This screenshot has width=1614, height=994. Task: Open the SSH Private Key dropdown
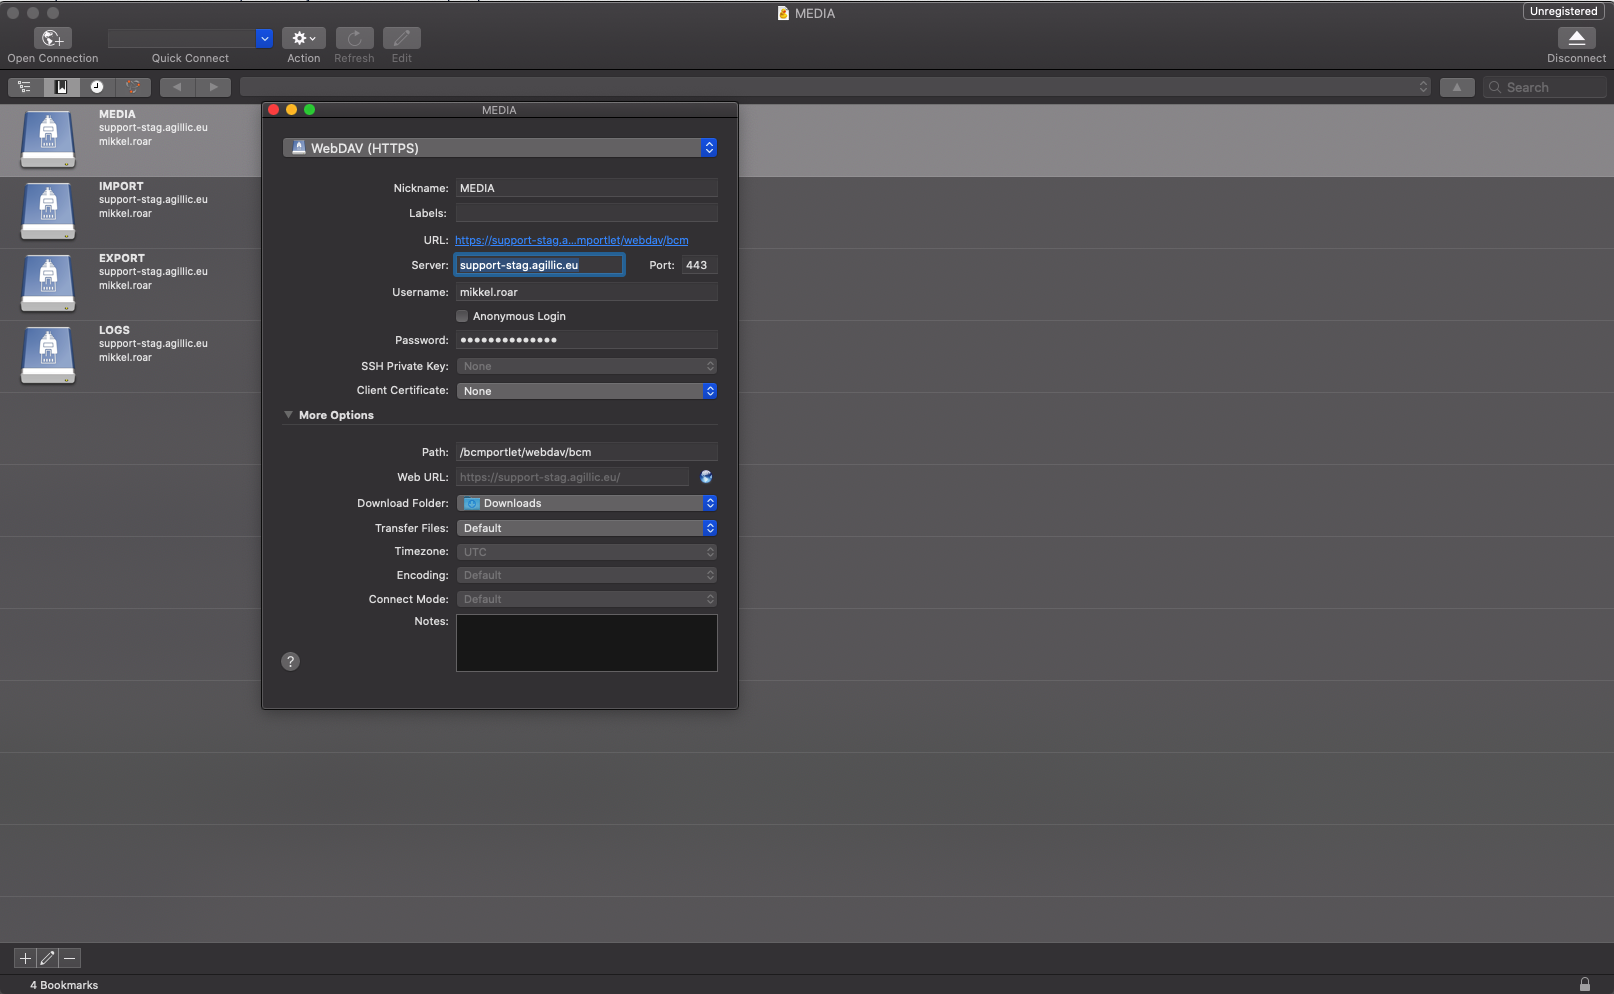(587, 366)
